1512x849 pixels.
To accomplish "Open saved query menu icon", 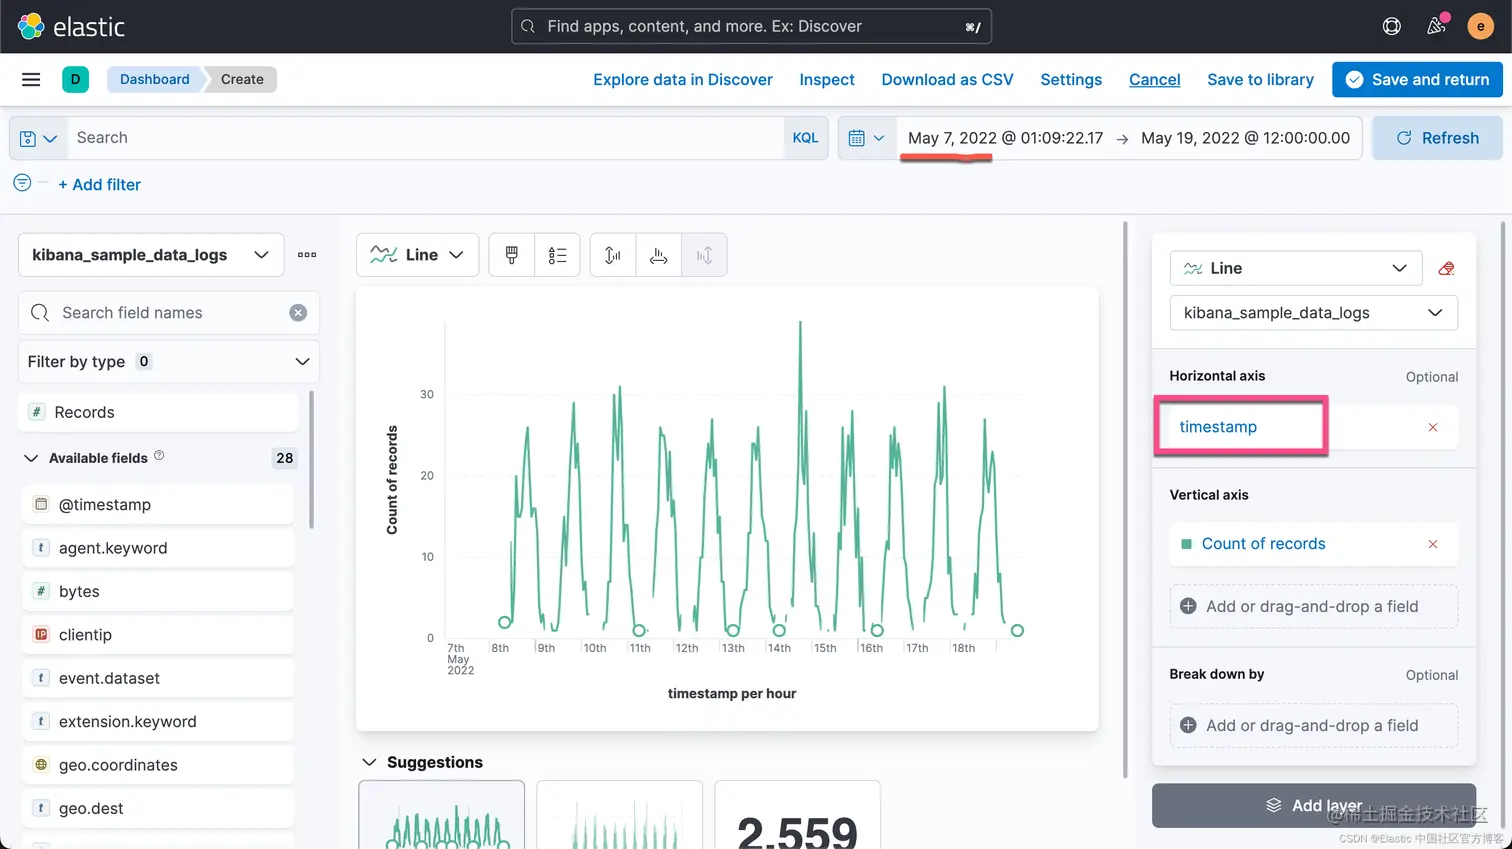I will (38, 138).
